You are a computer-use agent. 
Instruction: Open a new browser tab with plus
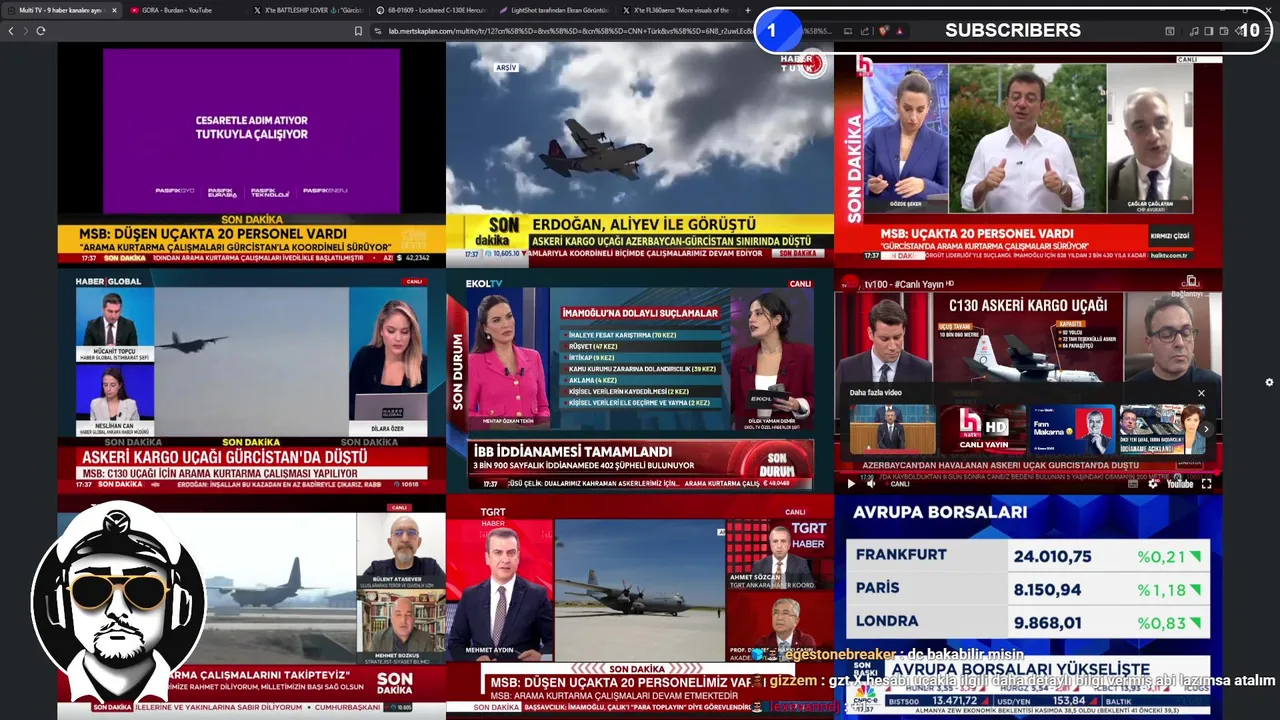tap(748, 10)
